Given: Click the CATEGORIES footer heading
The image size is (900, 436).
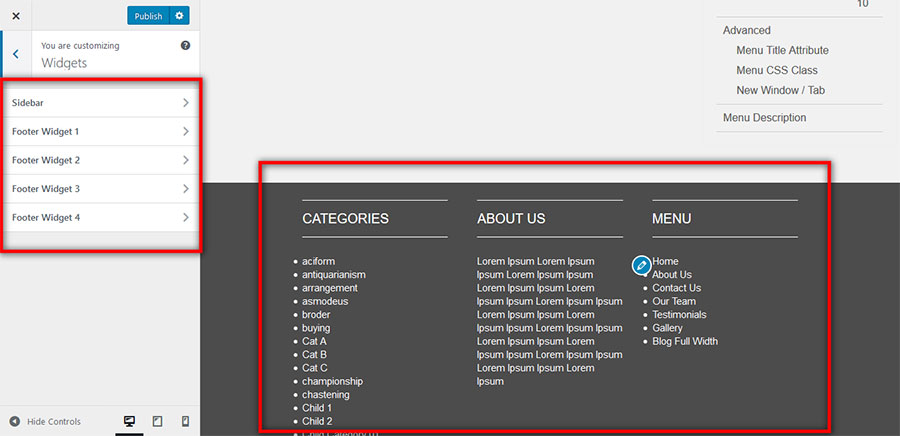Looking at the screenshot, I should tap(346, 219).
